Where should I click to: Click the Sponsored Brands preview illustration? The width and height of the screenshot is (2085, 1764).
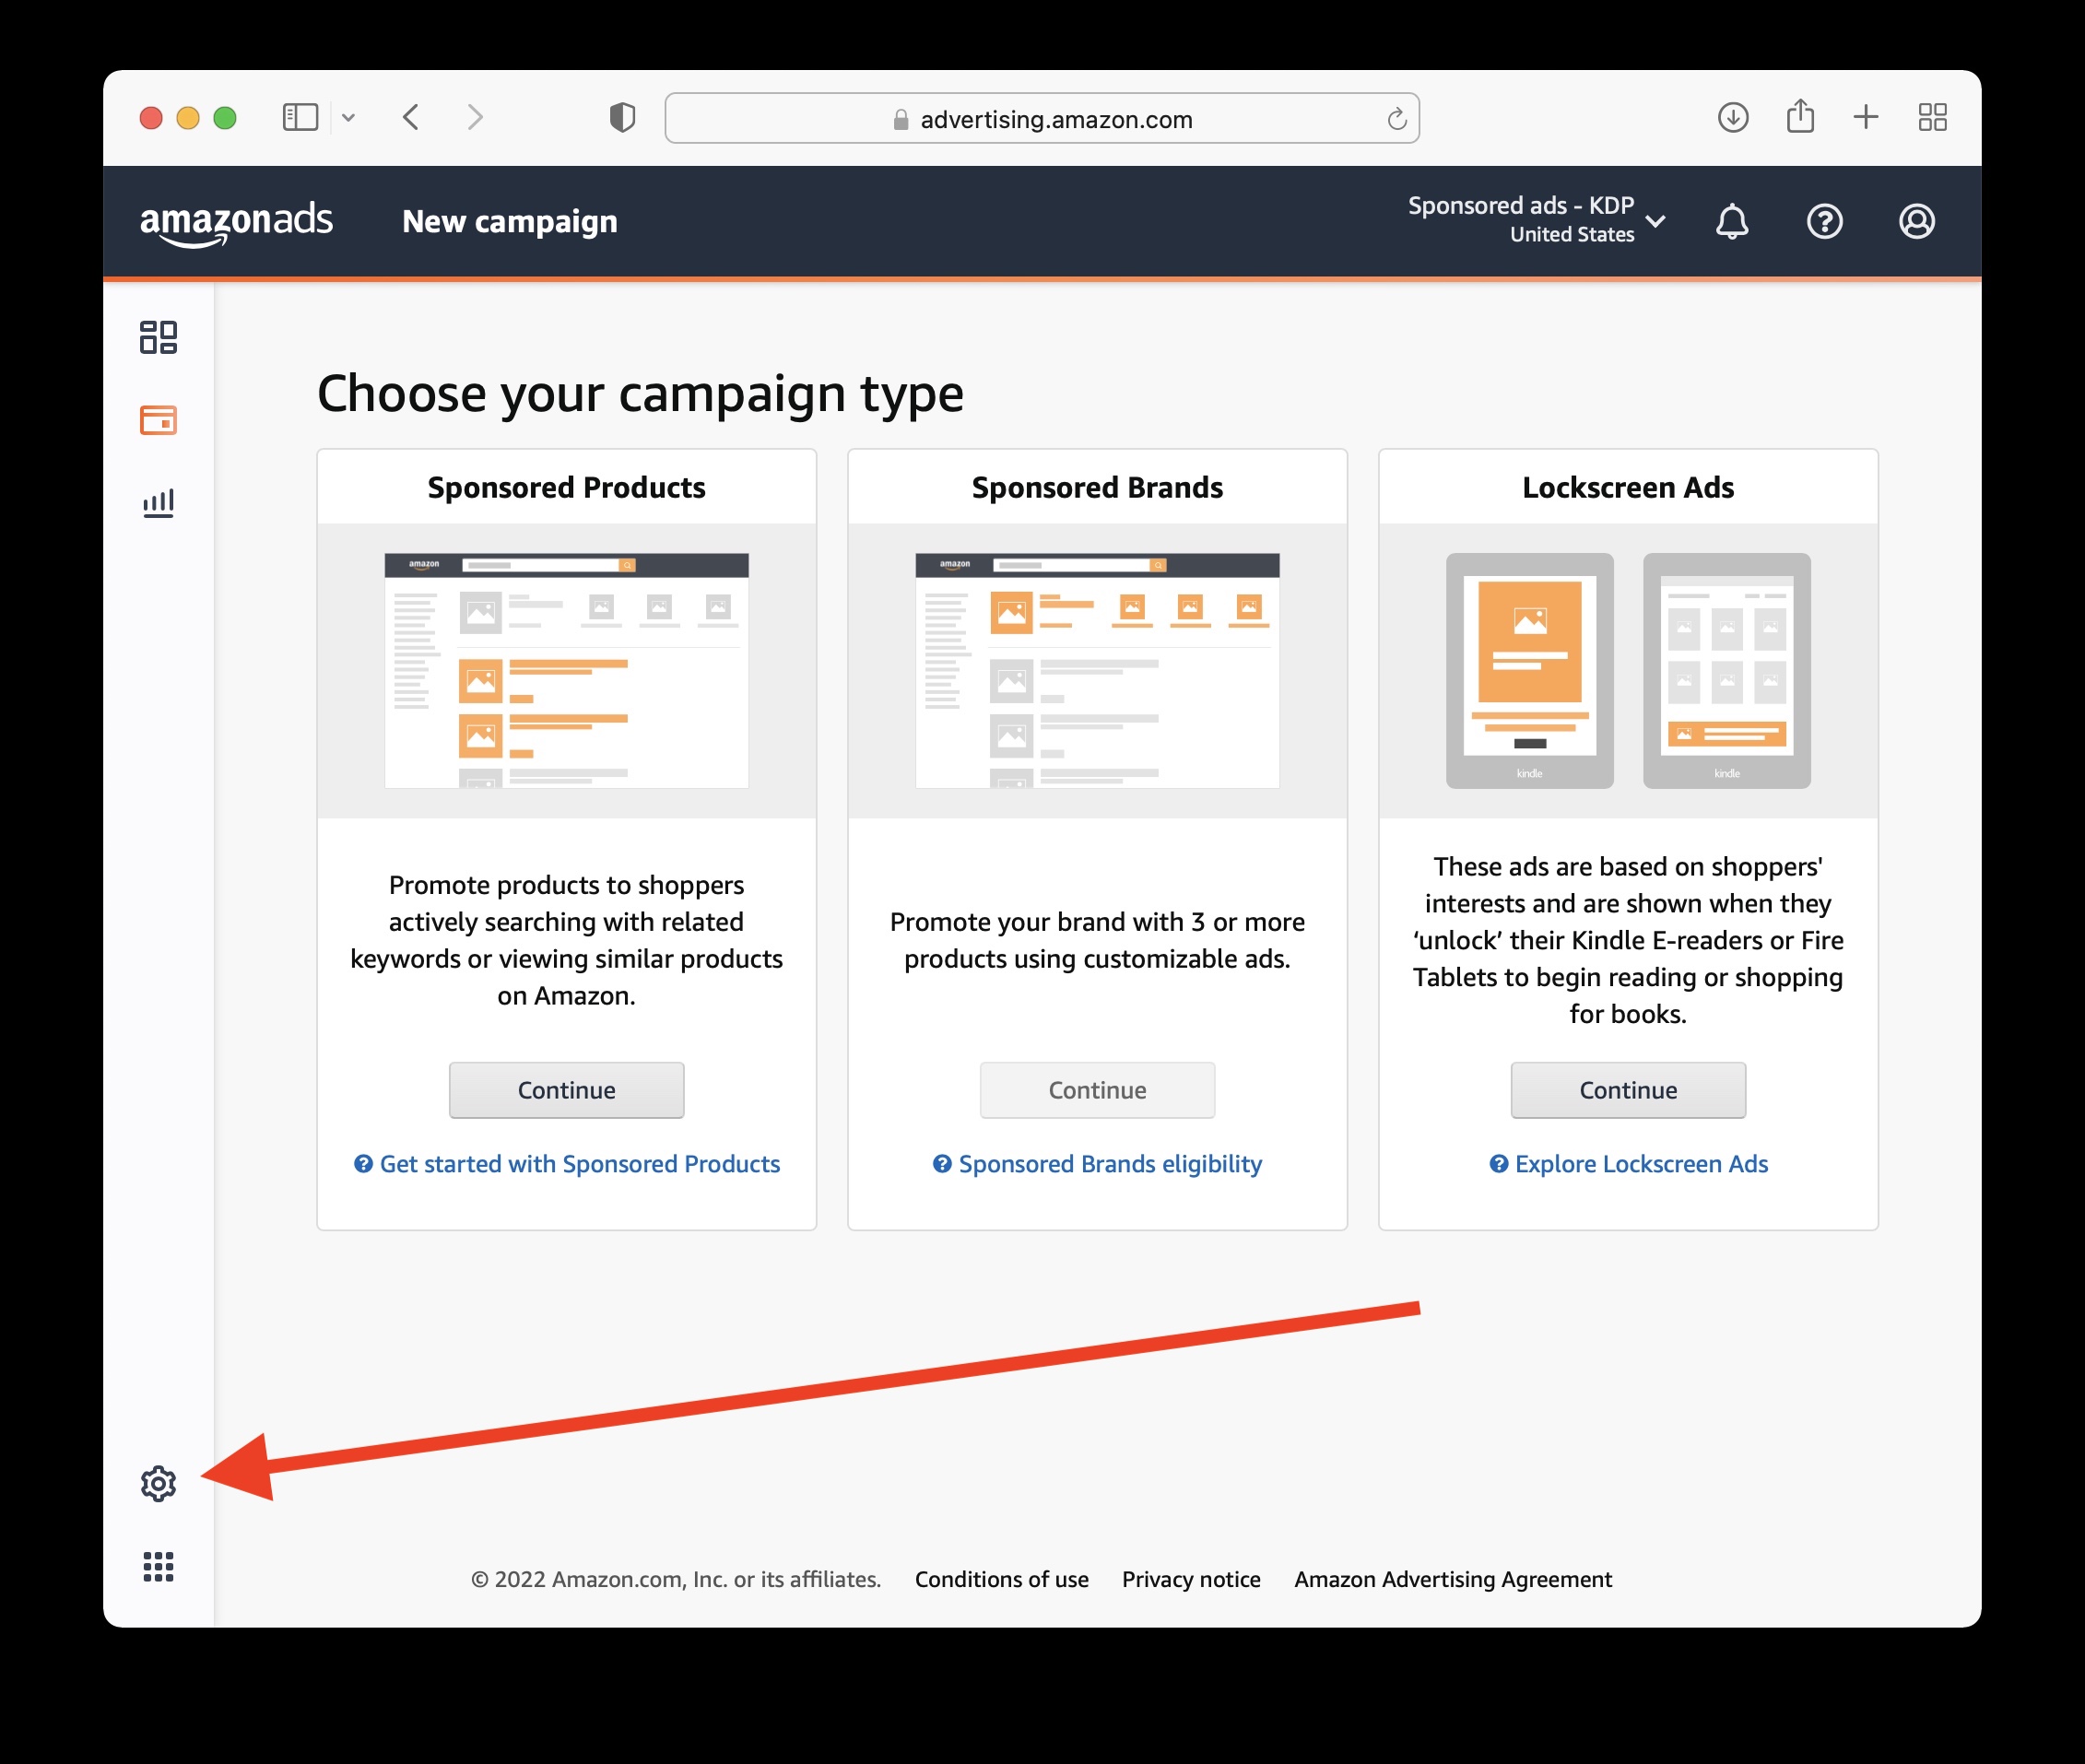coord(1097,670)
